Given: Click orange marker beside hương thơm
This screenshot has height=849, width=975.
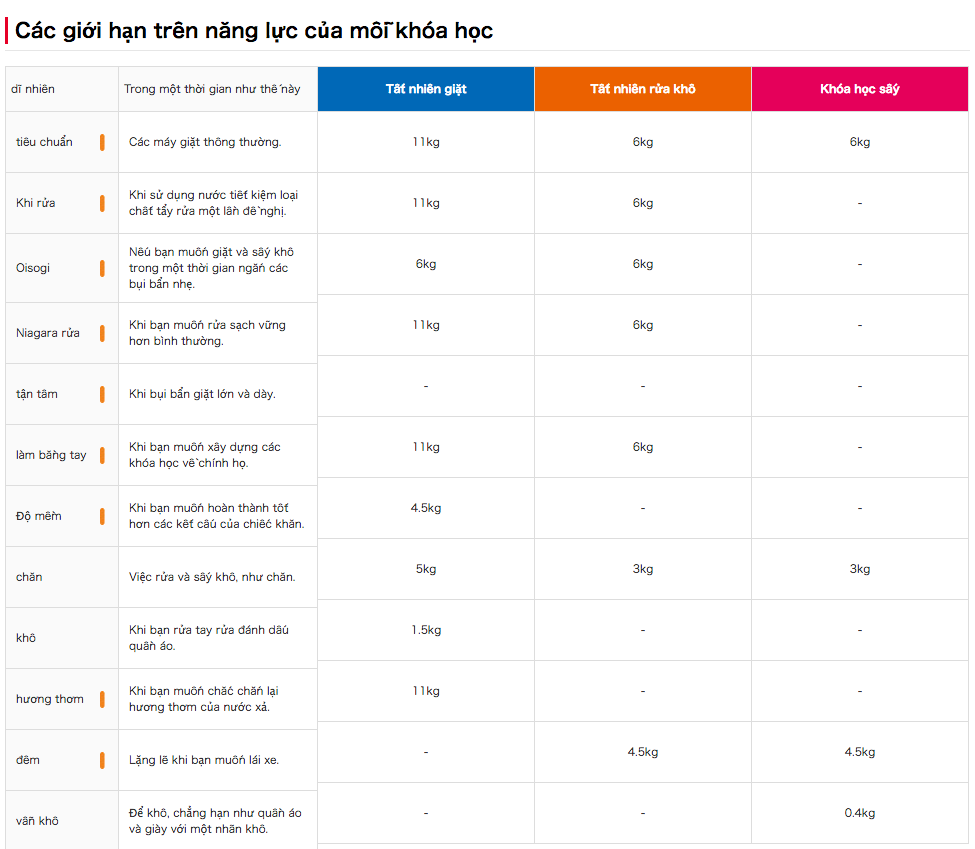Looking at the screenshot, I should (102, 699).
